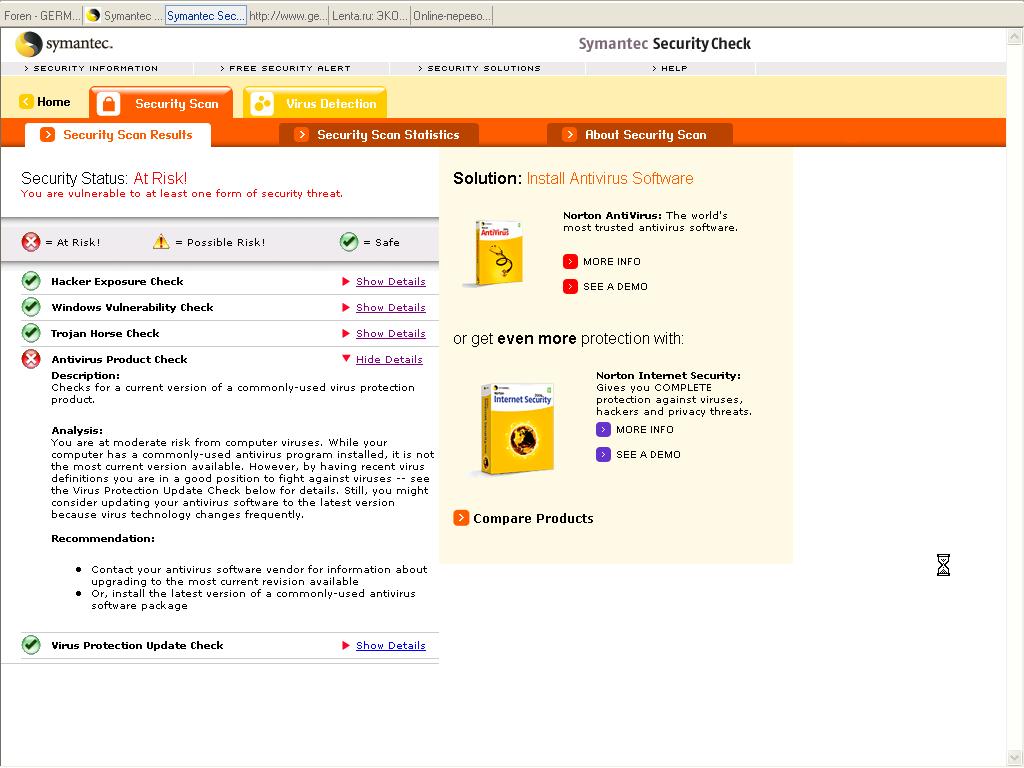Click the Norton Internet Security SEE A DEMO purple icon
The width and height of the screenshot is (1024, 768).
tap(603, 455)
